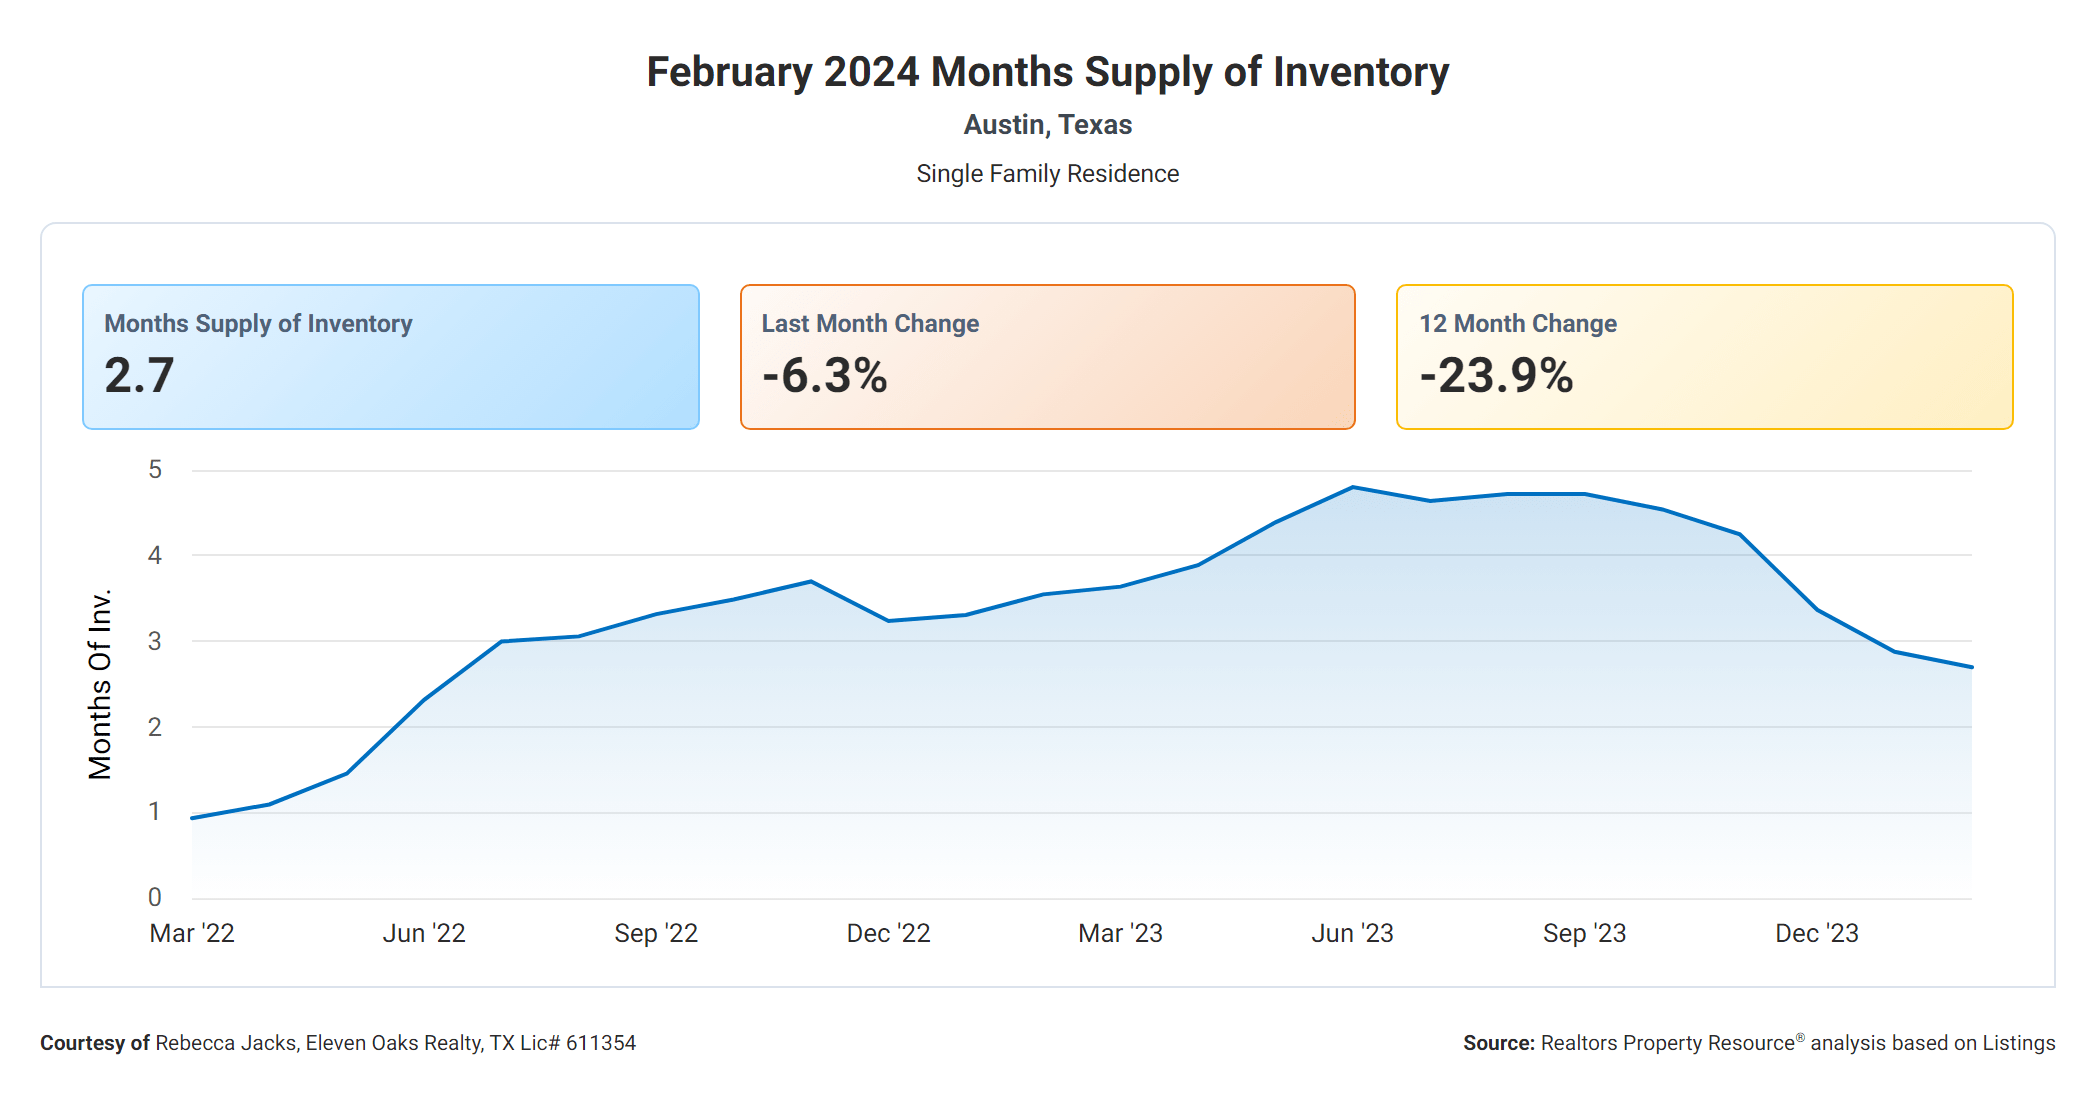Click the 12 Month Change card
Image resolution: width=2096 pixels, height=1100 pixels.
[x=1704, y=356]
